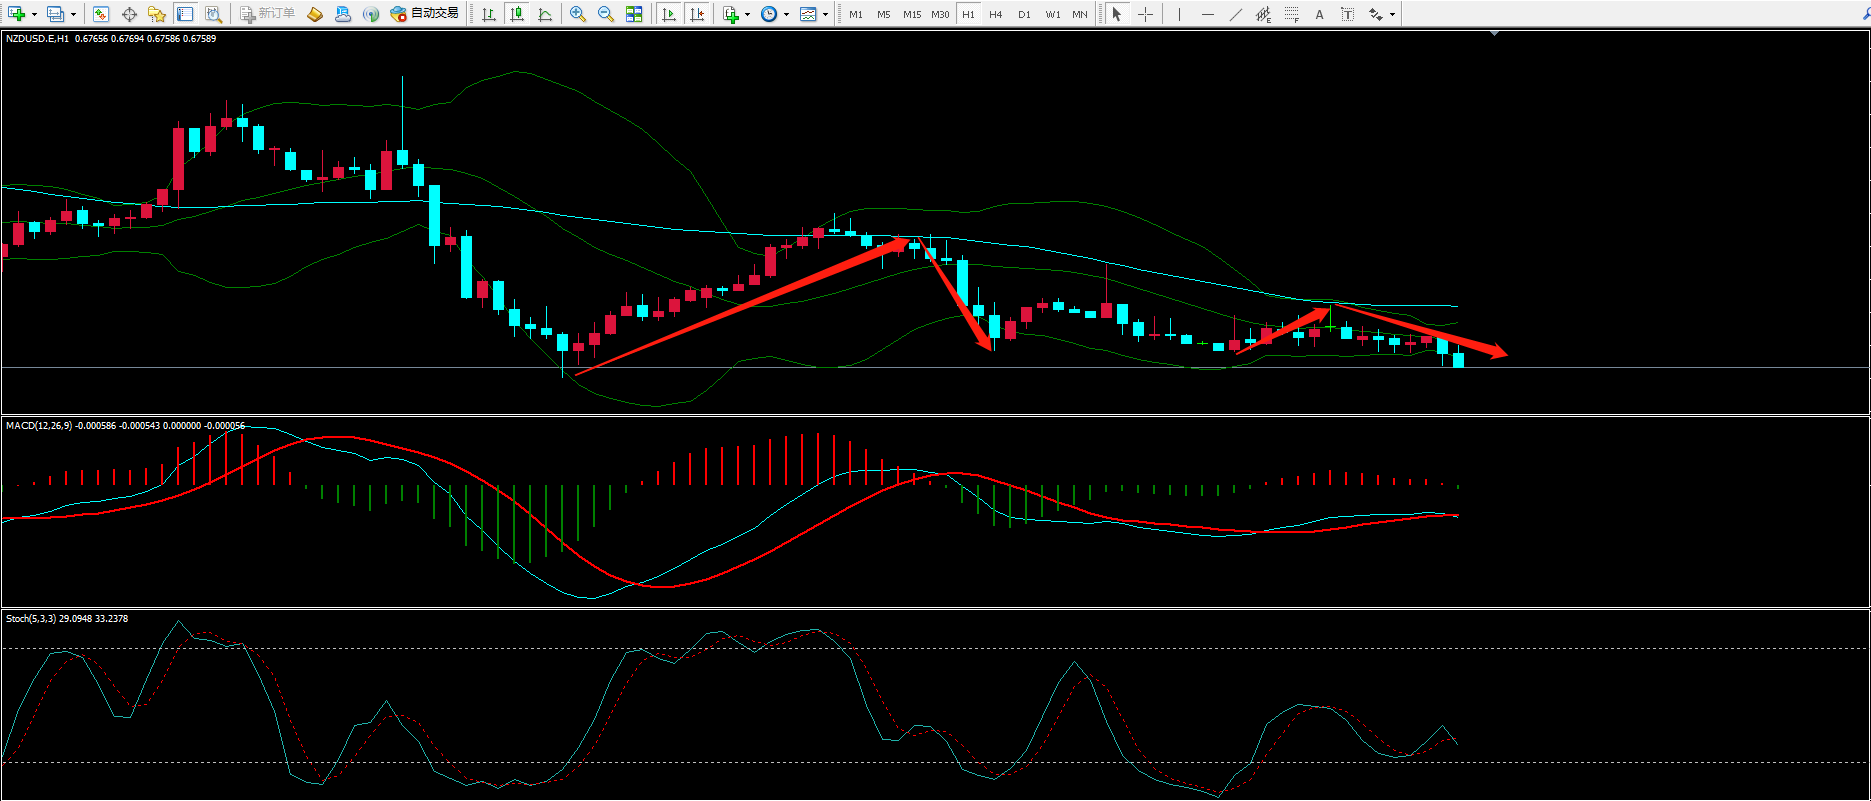Select the text label T tool
Viewport: 1871px width, 801px height.
click(x=1348, y=14)
